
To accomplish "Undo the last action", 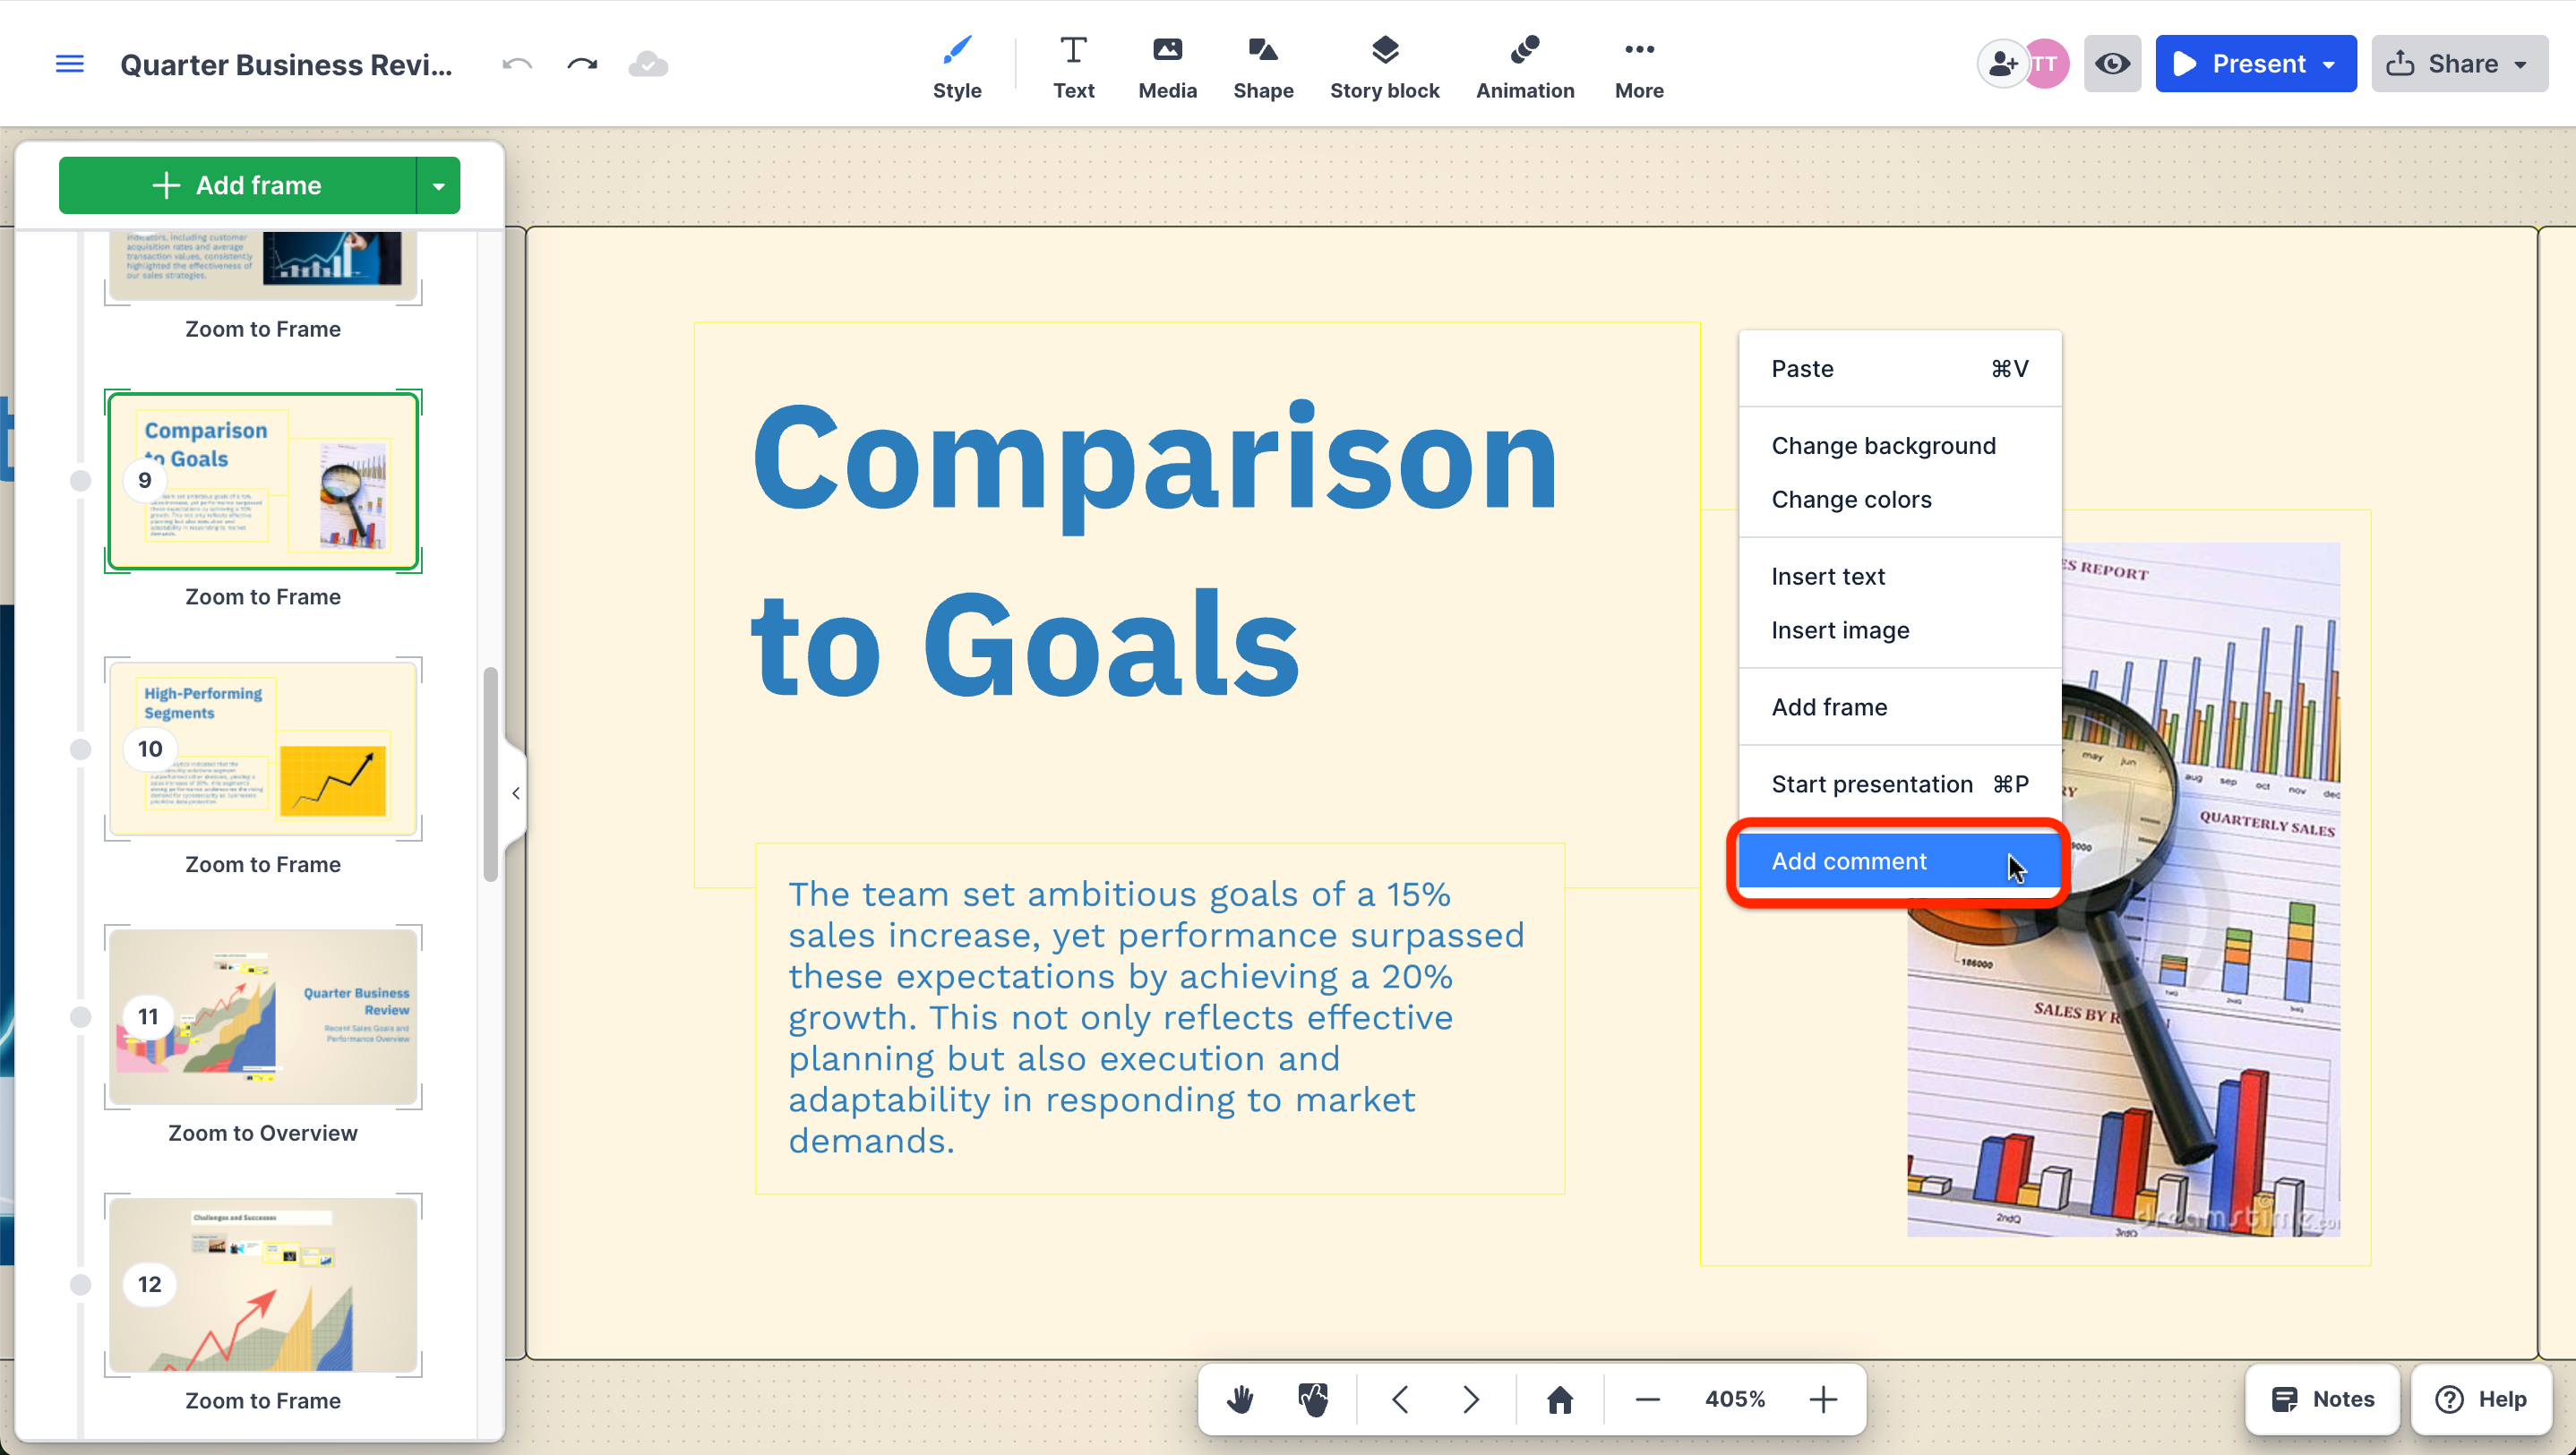I will point(517,65).
